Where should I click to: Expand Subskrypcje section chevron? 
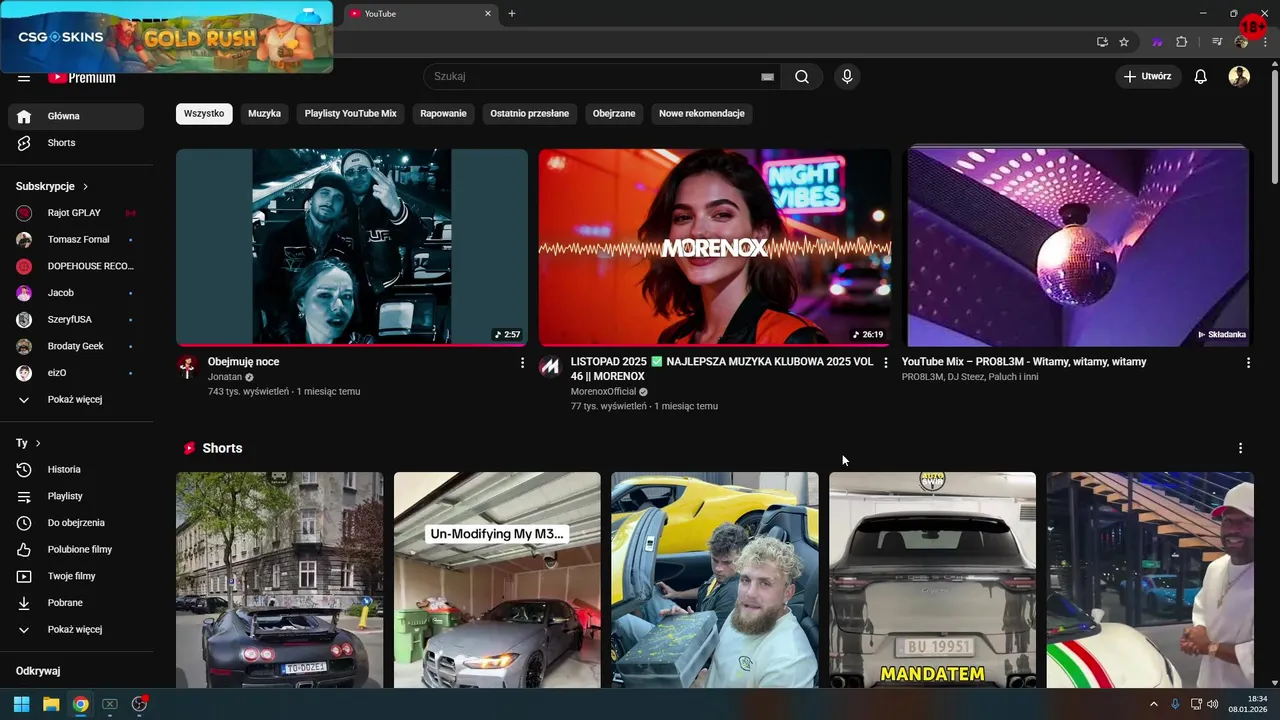[85, 187]
